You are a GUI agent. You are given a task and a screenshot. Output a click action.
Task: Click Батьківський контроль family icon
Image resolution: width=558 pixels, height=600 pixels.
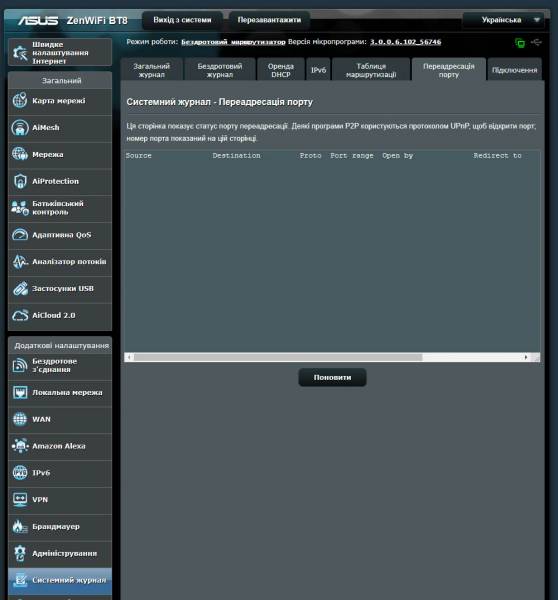coord(20,208)
